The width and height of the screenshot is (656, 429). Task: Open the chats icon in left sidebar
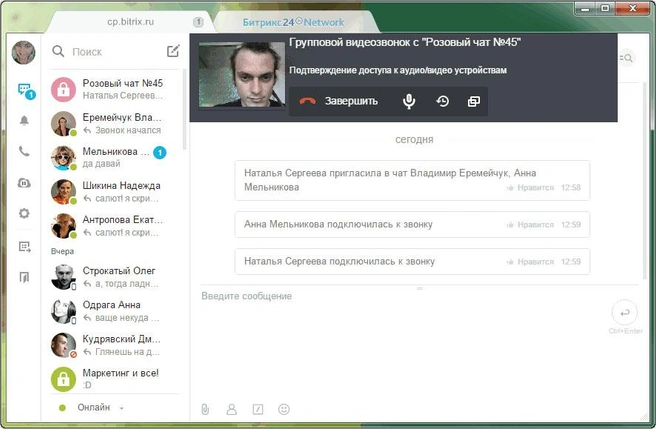24,90
